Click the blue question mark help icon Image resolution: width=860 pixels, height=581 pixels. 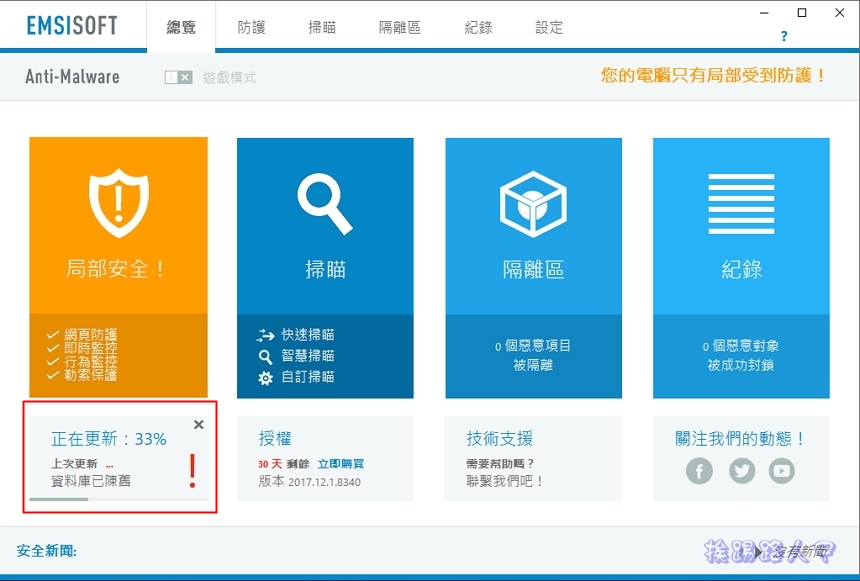tap(784, 36)
